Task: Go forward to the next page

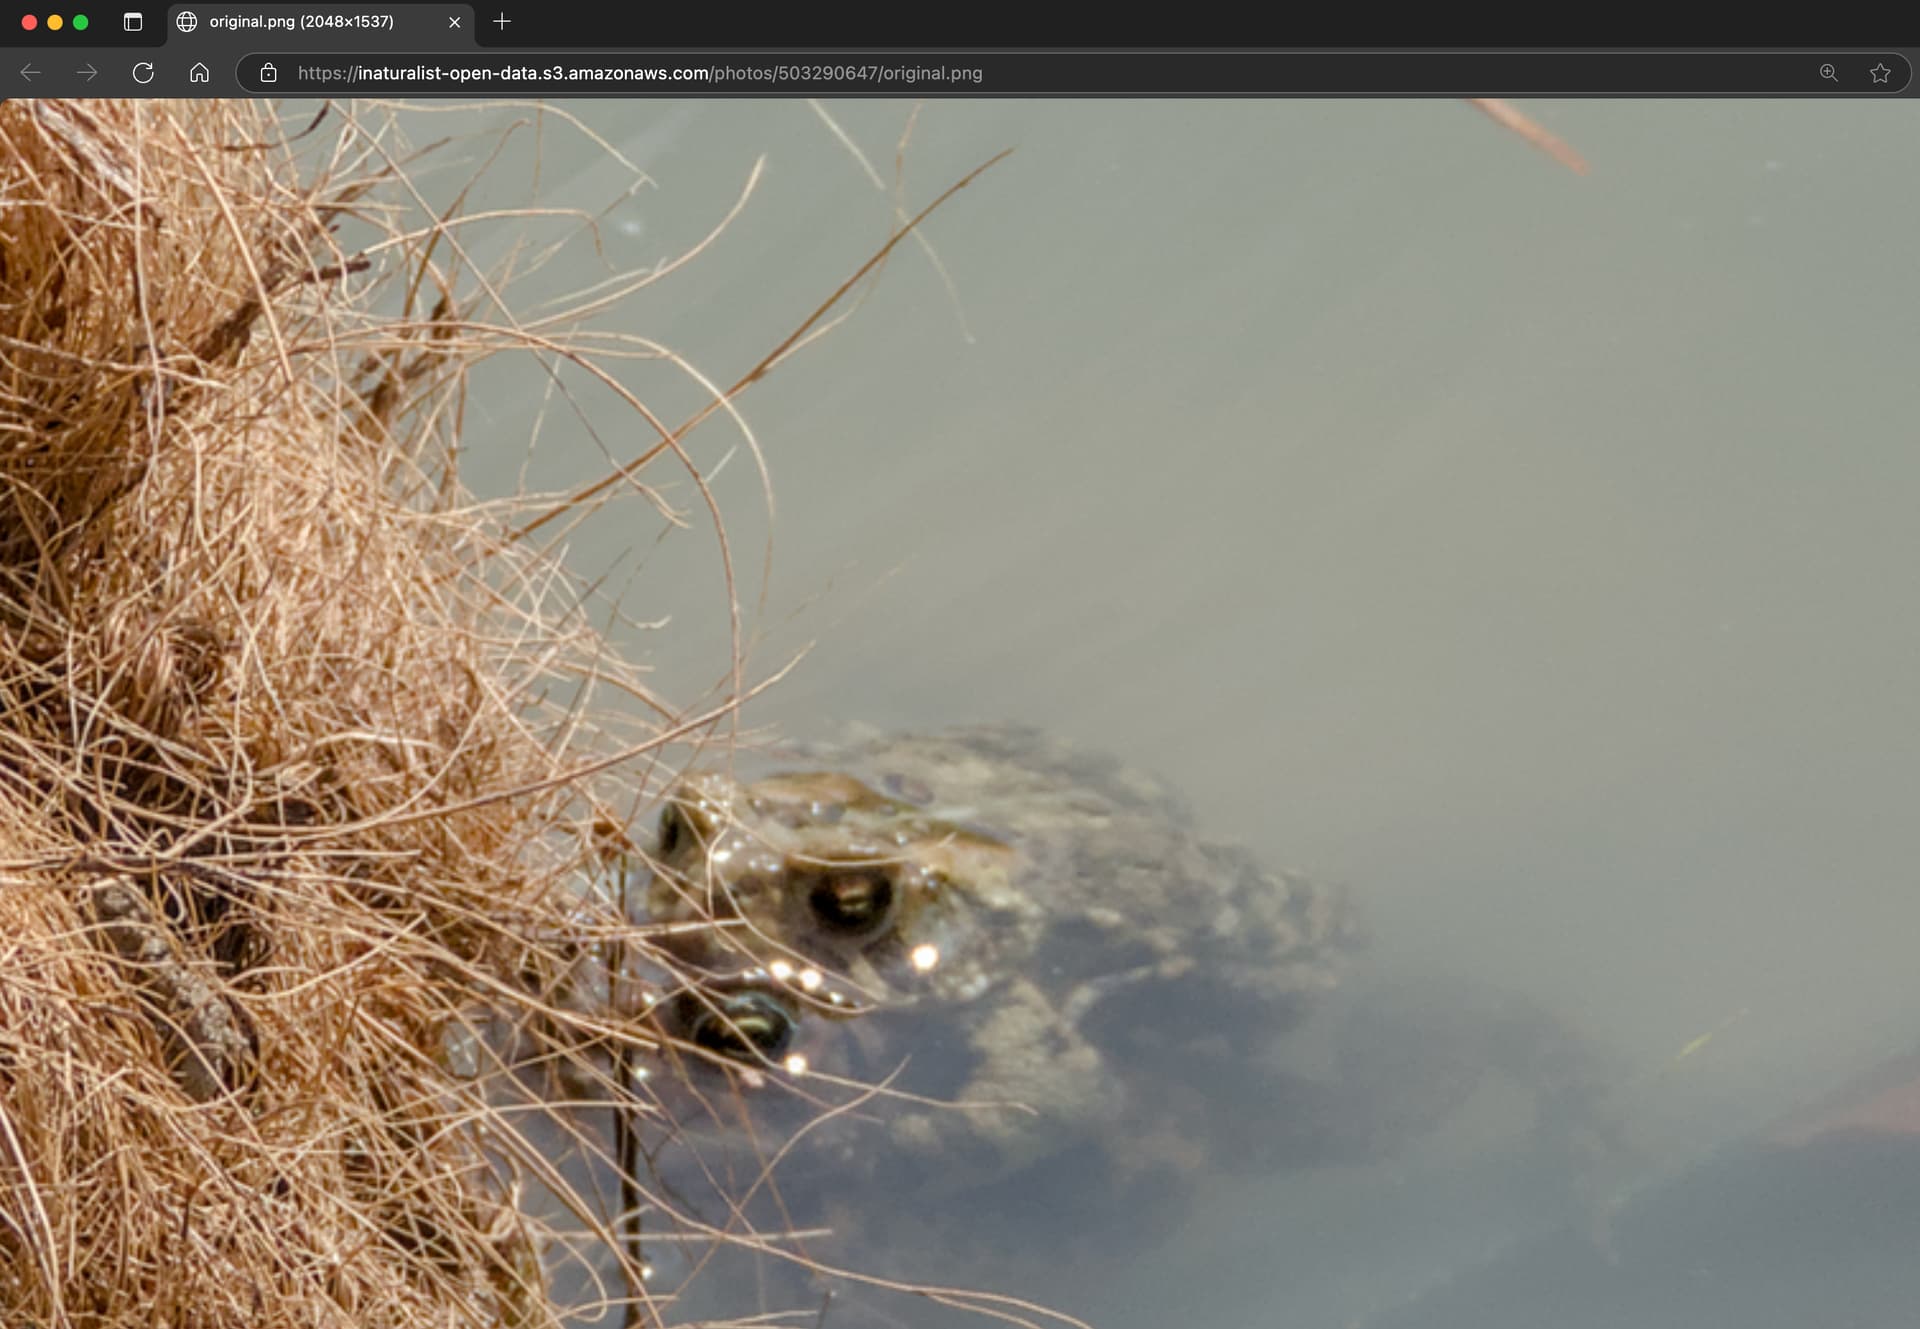Action: tap(87, 73)
